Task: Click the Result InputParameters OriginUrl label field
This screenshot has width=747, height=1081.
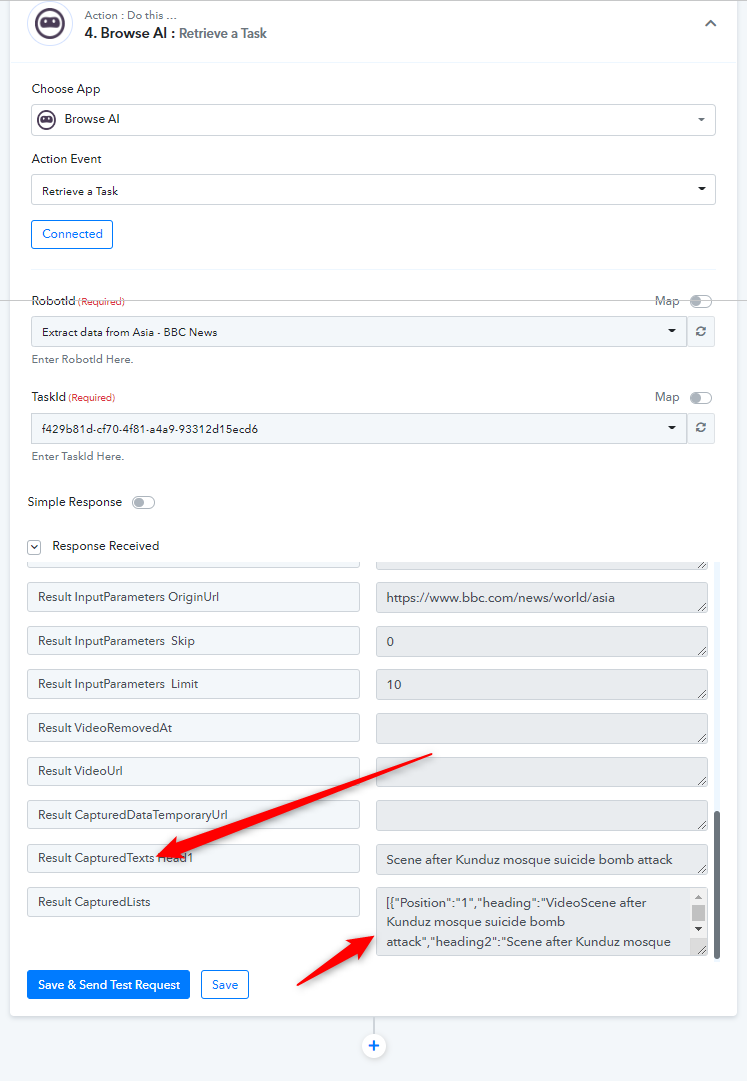Action: pyautogui.click(x=194, y=597)
